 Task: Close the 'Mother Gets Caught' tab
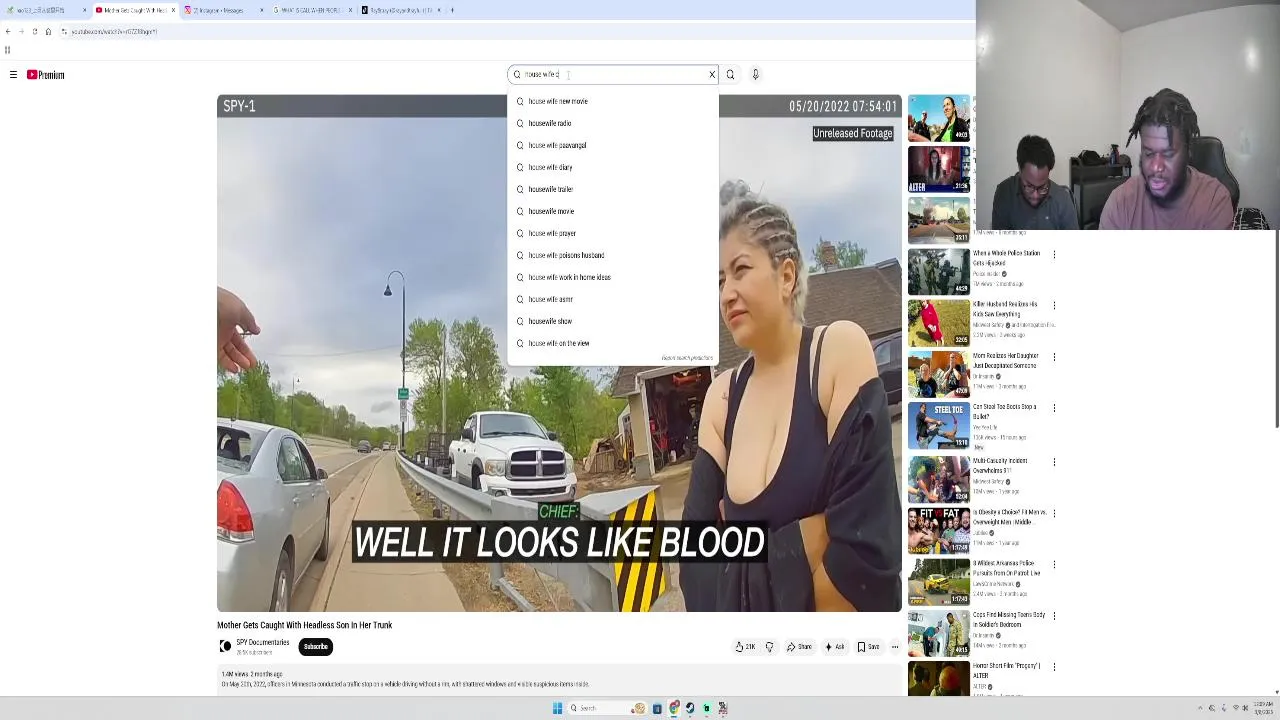click(x=173, y=10)
